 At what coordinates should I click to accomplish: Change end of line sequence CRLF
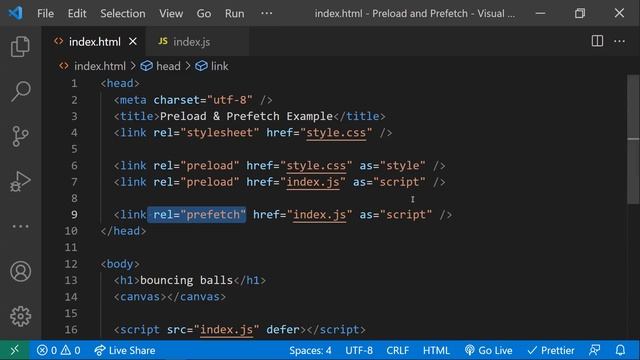click(398, 350)
